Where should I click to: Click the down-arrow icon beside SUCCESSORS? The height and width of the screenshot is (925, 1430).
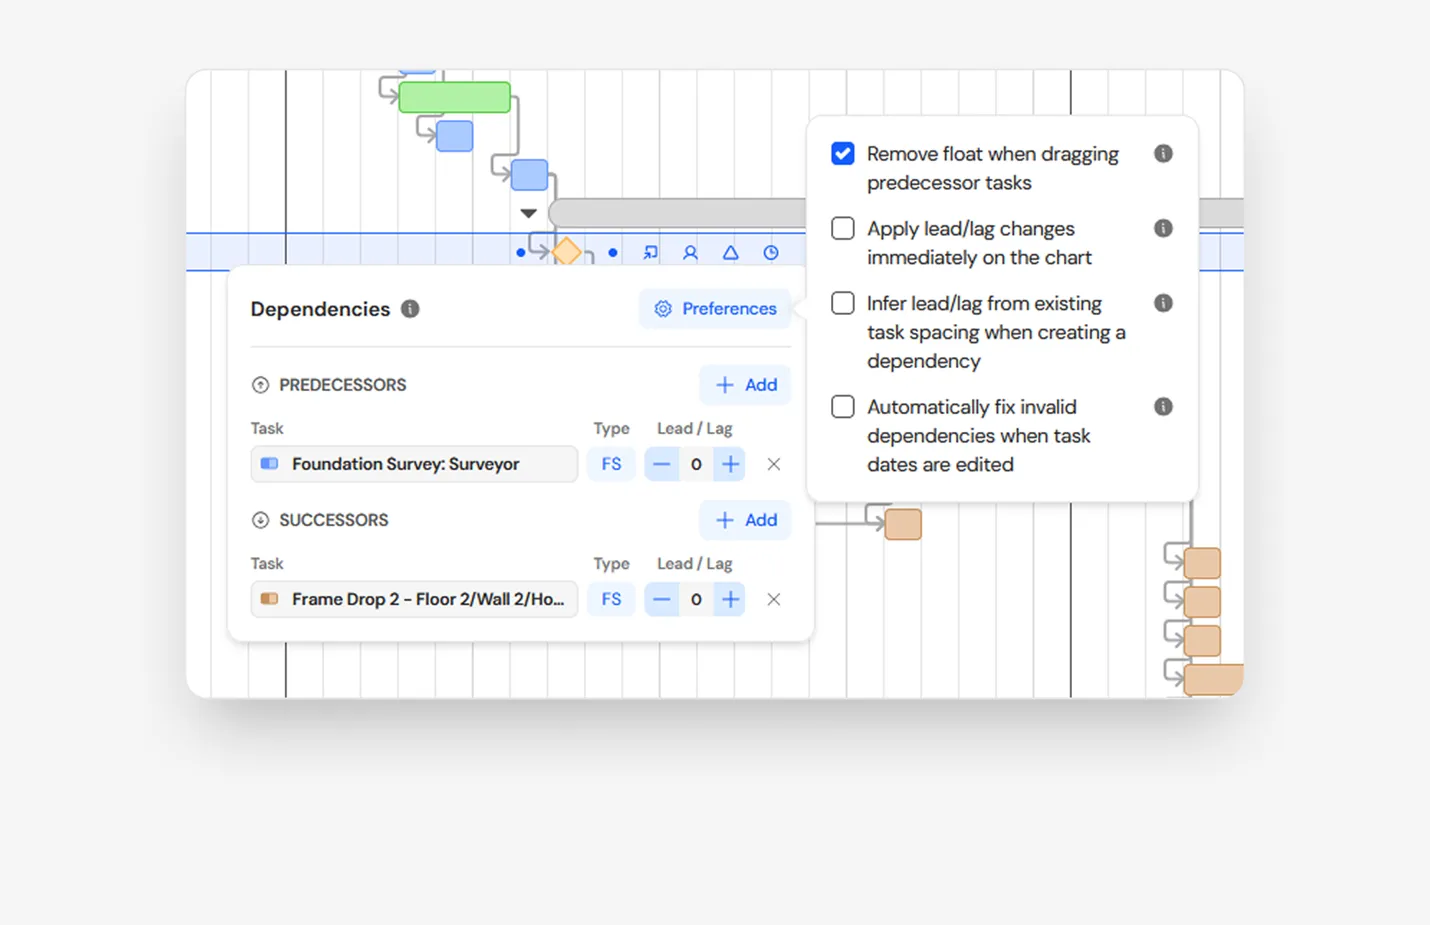pyautogui.click(x=260, y=520)
